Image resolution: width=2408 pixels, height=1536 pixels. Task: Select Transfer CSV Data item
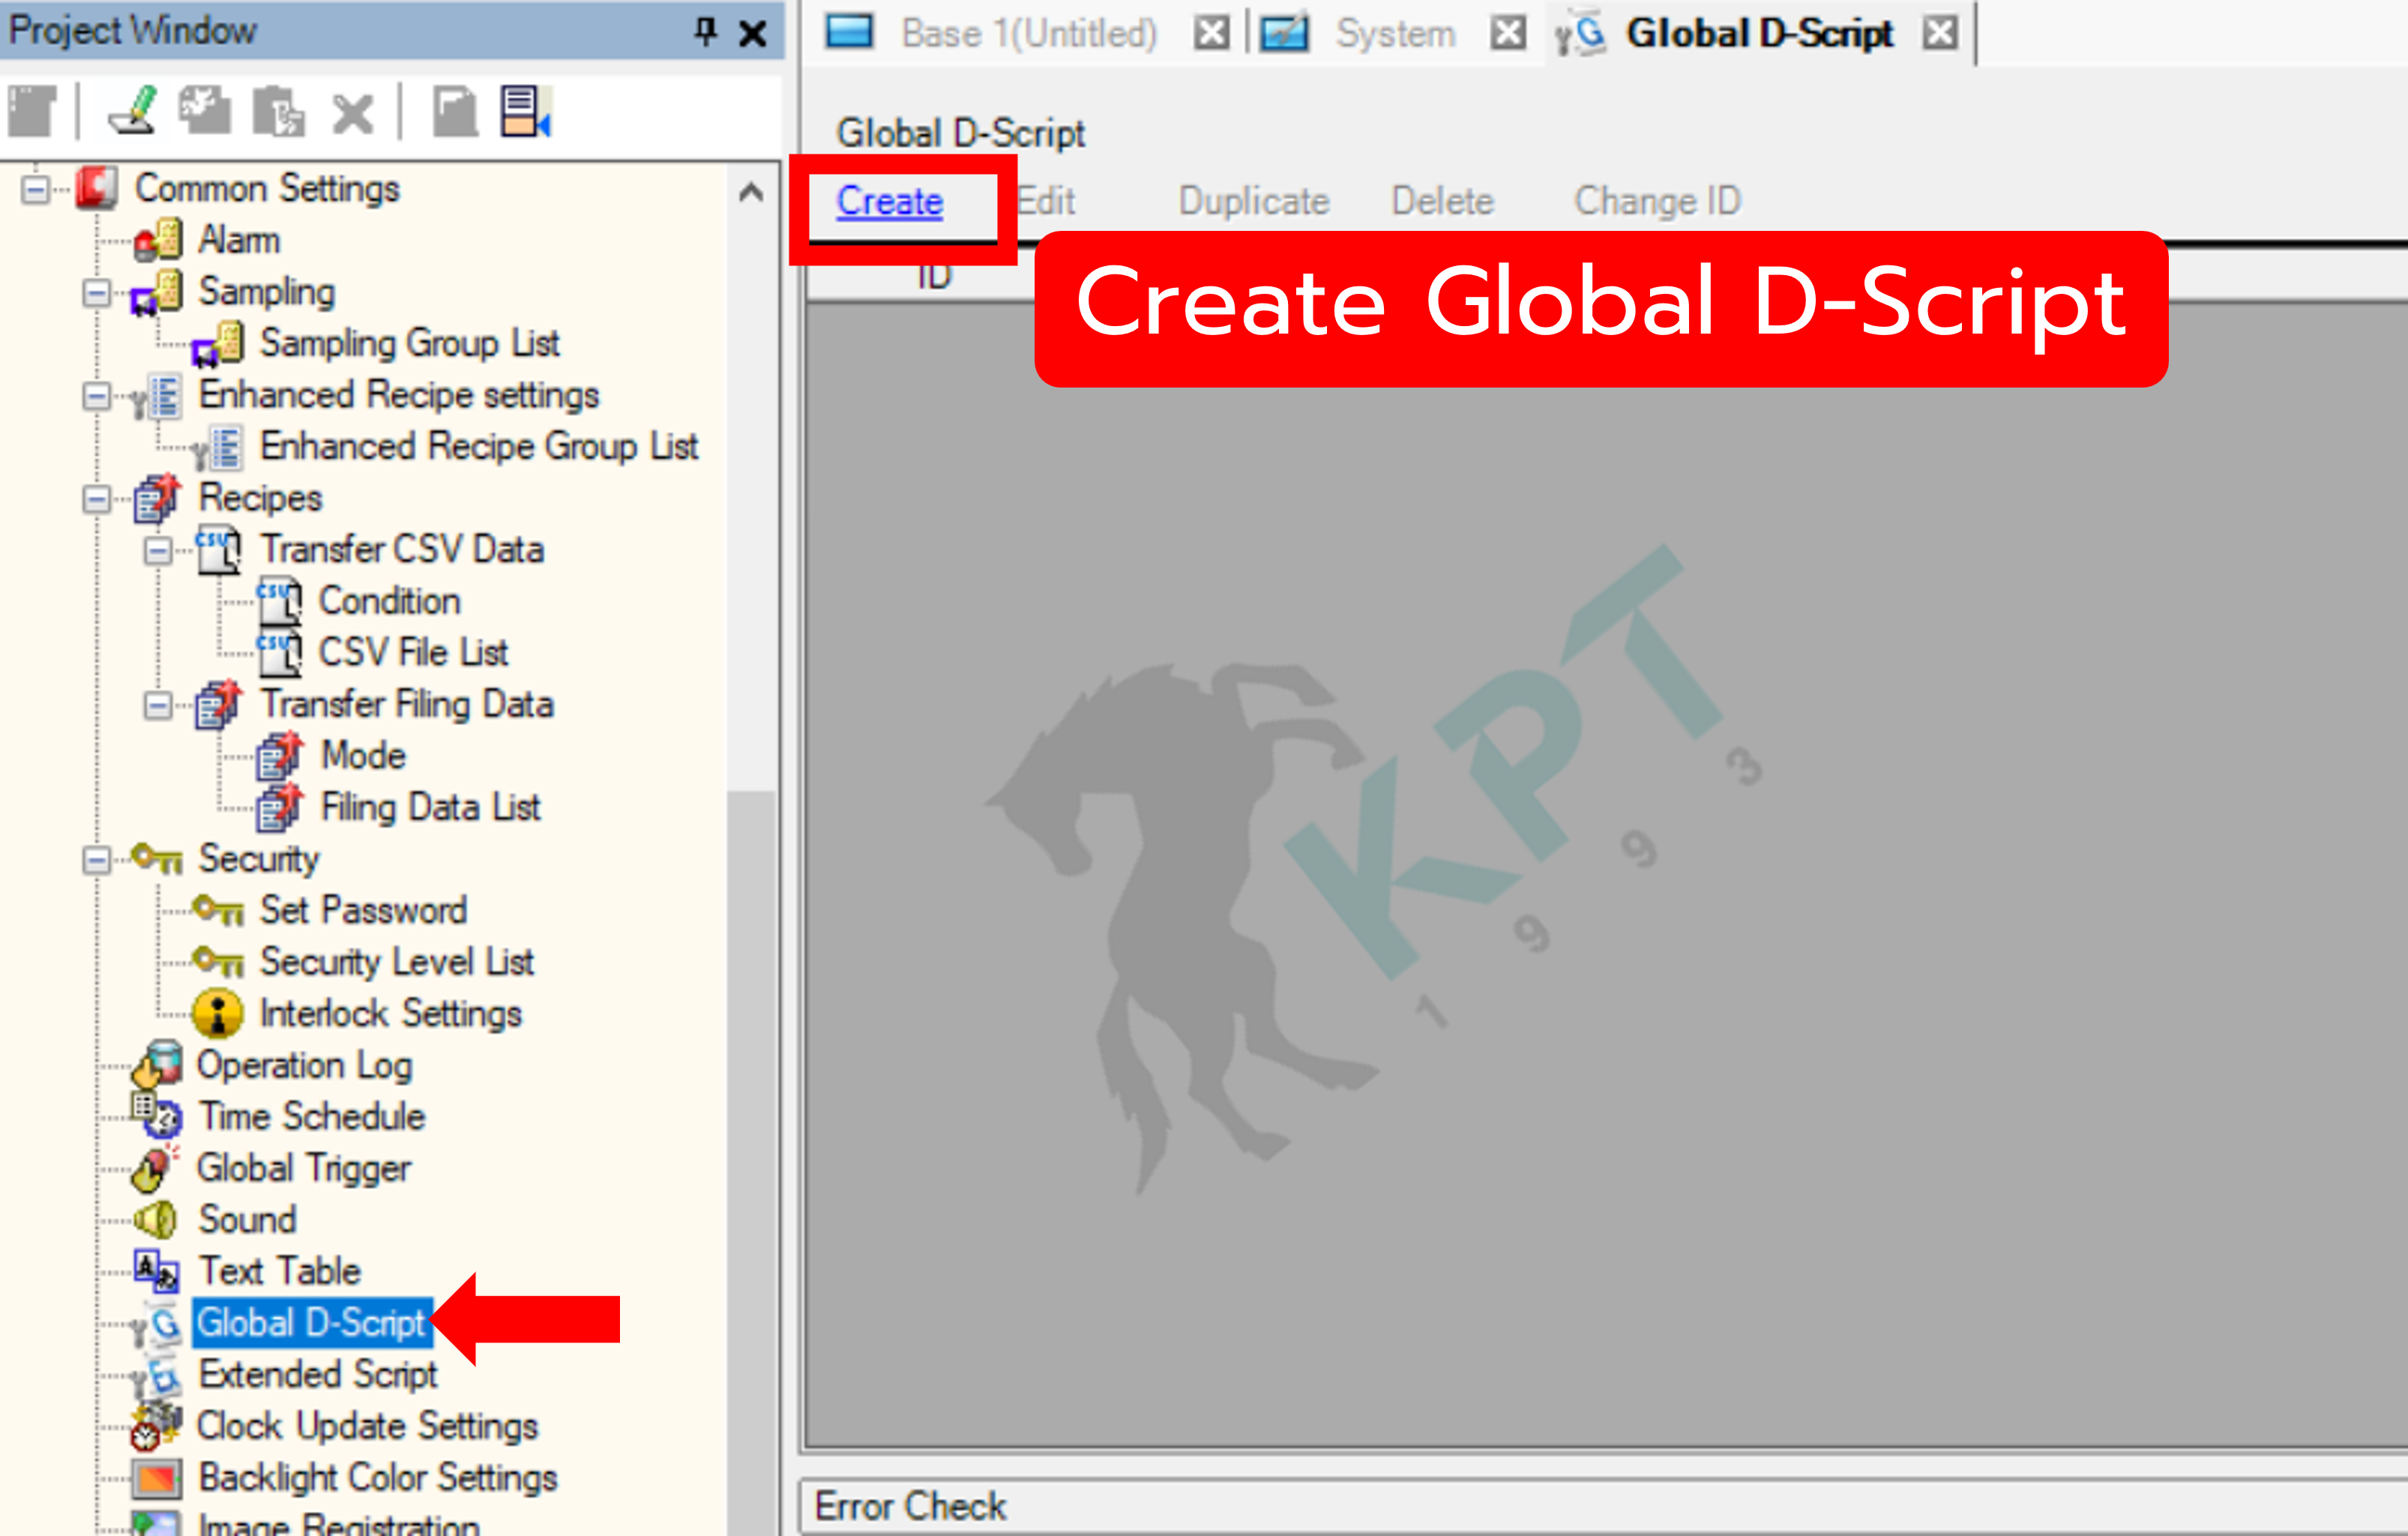[402, 550]
